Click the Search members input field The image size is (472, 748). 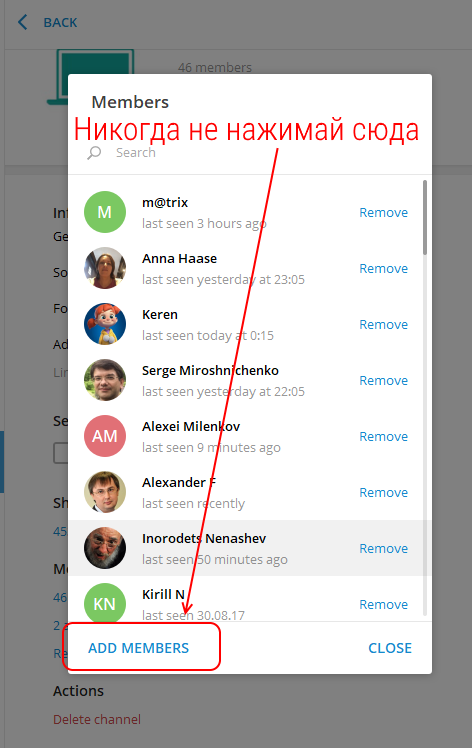(258, 153)
